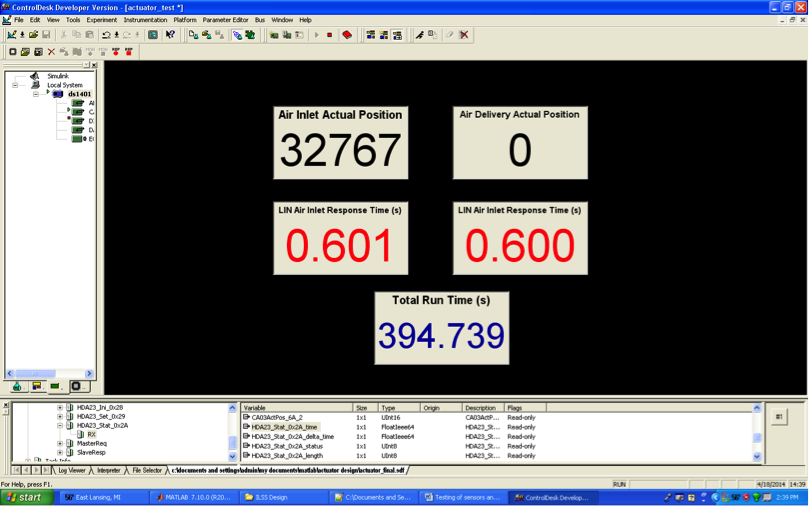Open the dropdown arrow next to Undo
The width and height of the screenshot is (809, 506).
(x=117, y=35)
